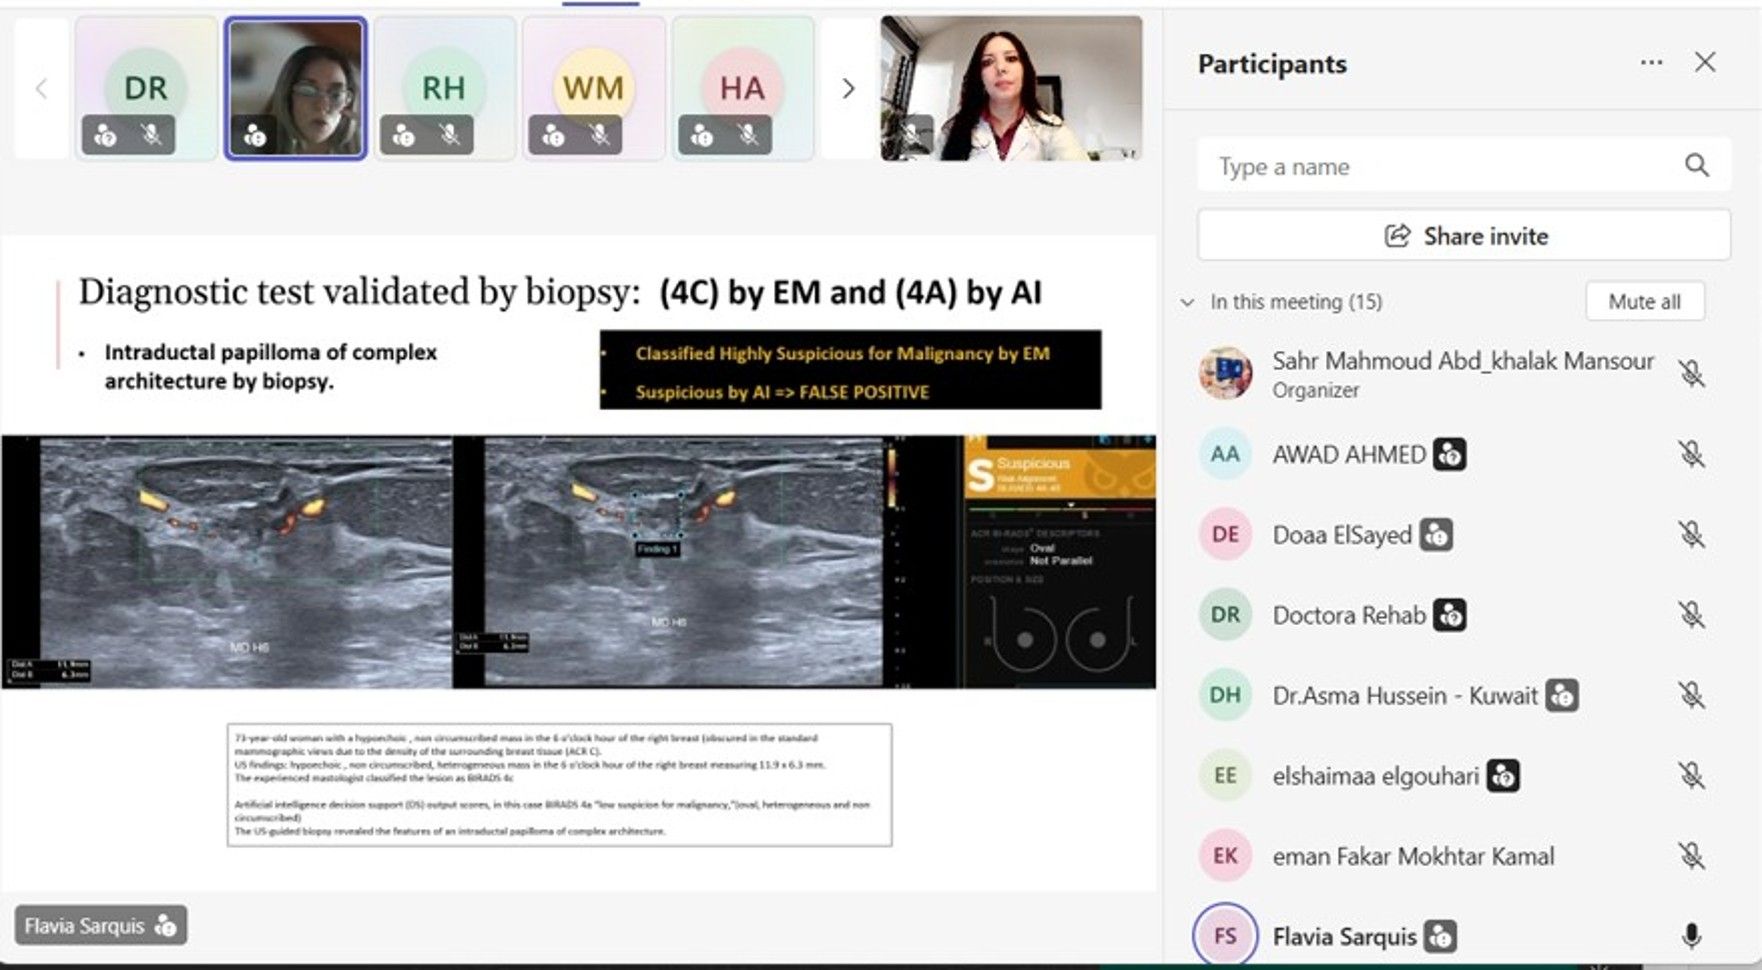Click the badge icon beside Dr.Asma Hussein - Kuwait
The height and width of the screenshot is (970, 1762).
(1561, 695)
